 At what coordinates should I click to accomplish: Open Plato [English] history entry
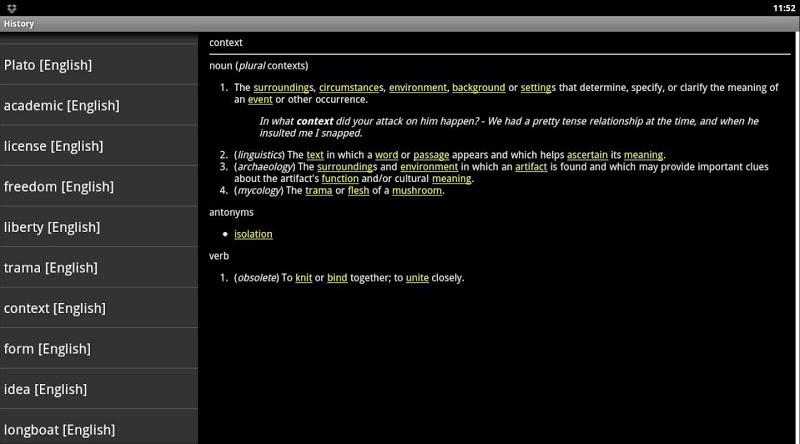[48, 65]
